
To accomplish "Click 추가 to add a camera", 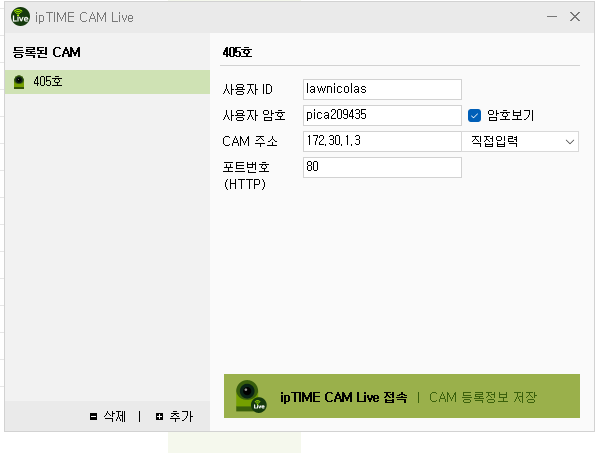I will click(181, 416).
